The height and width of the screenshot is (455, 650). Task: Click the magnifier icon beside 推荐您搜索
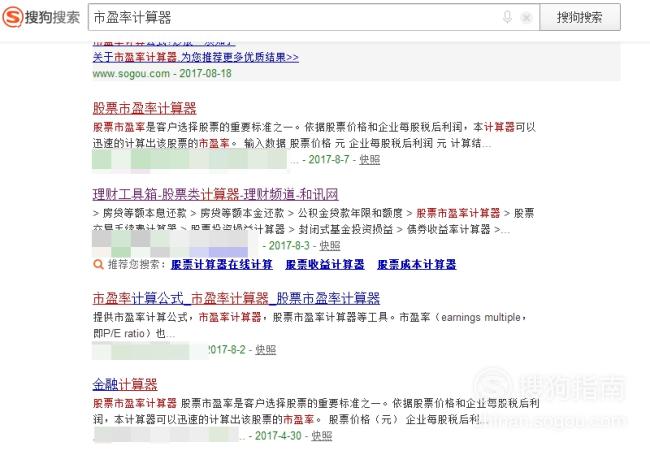click(x=98, y=264)
